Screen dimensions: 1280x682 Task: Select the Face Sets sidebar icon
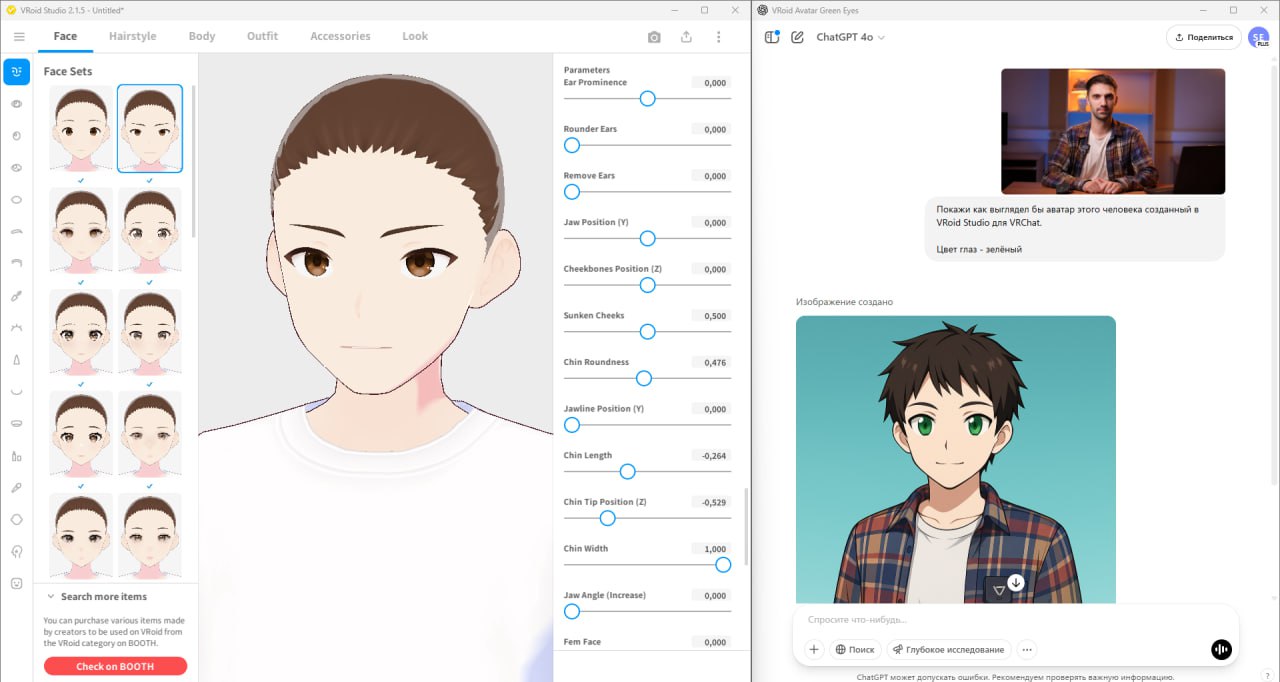click(16, 72)
